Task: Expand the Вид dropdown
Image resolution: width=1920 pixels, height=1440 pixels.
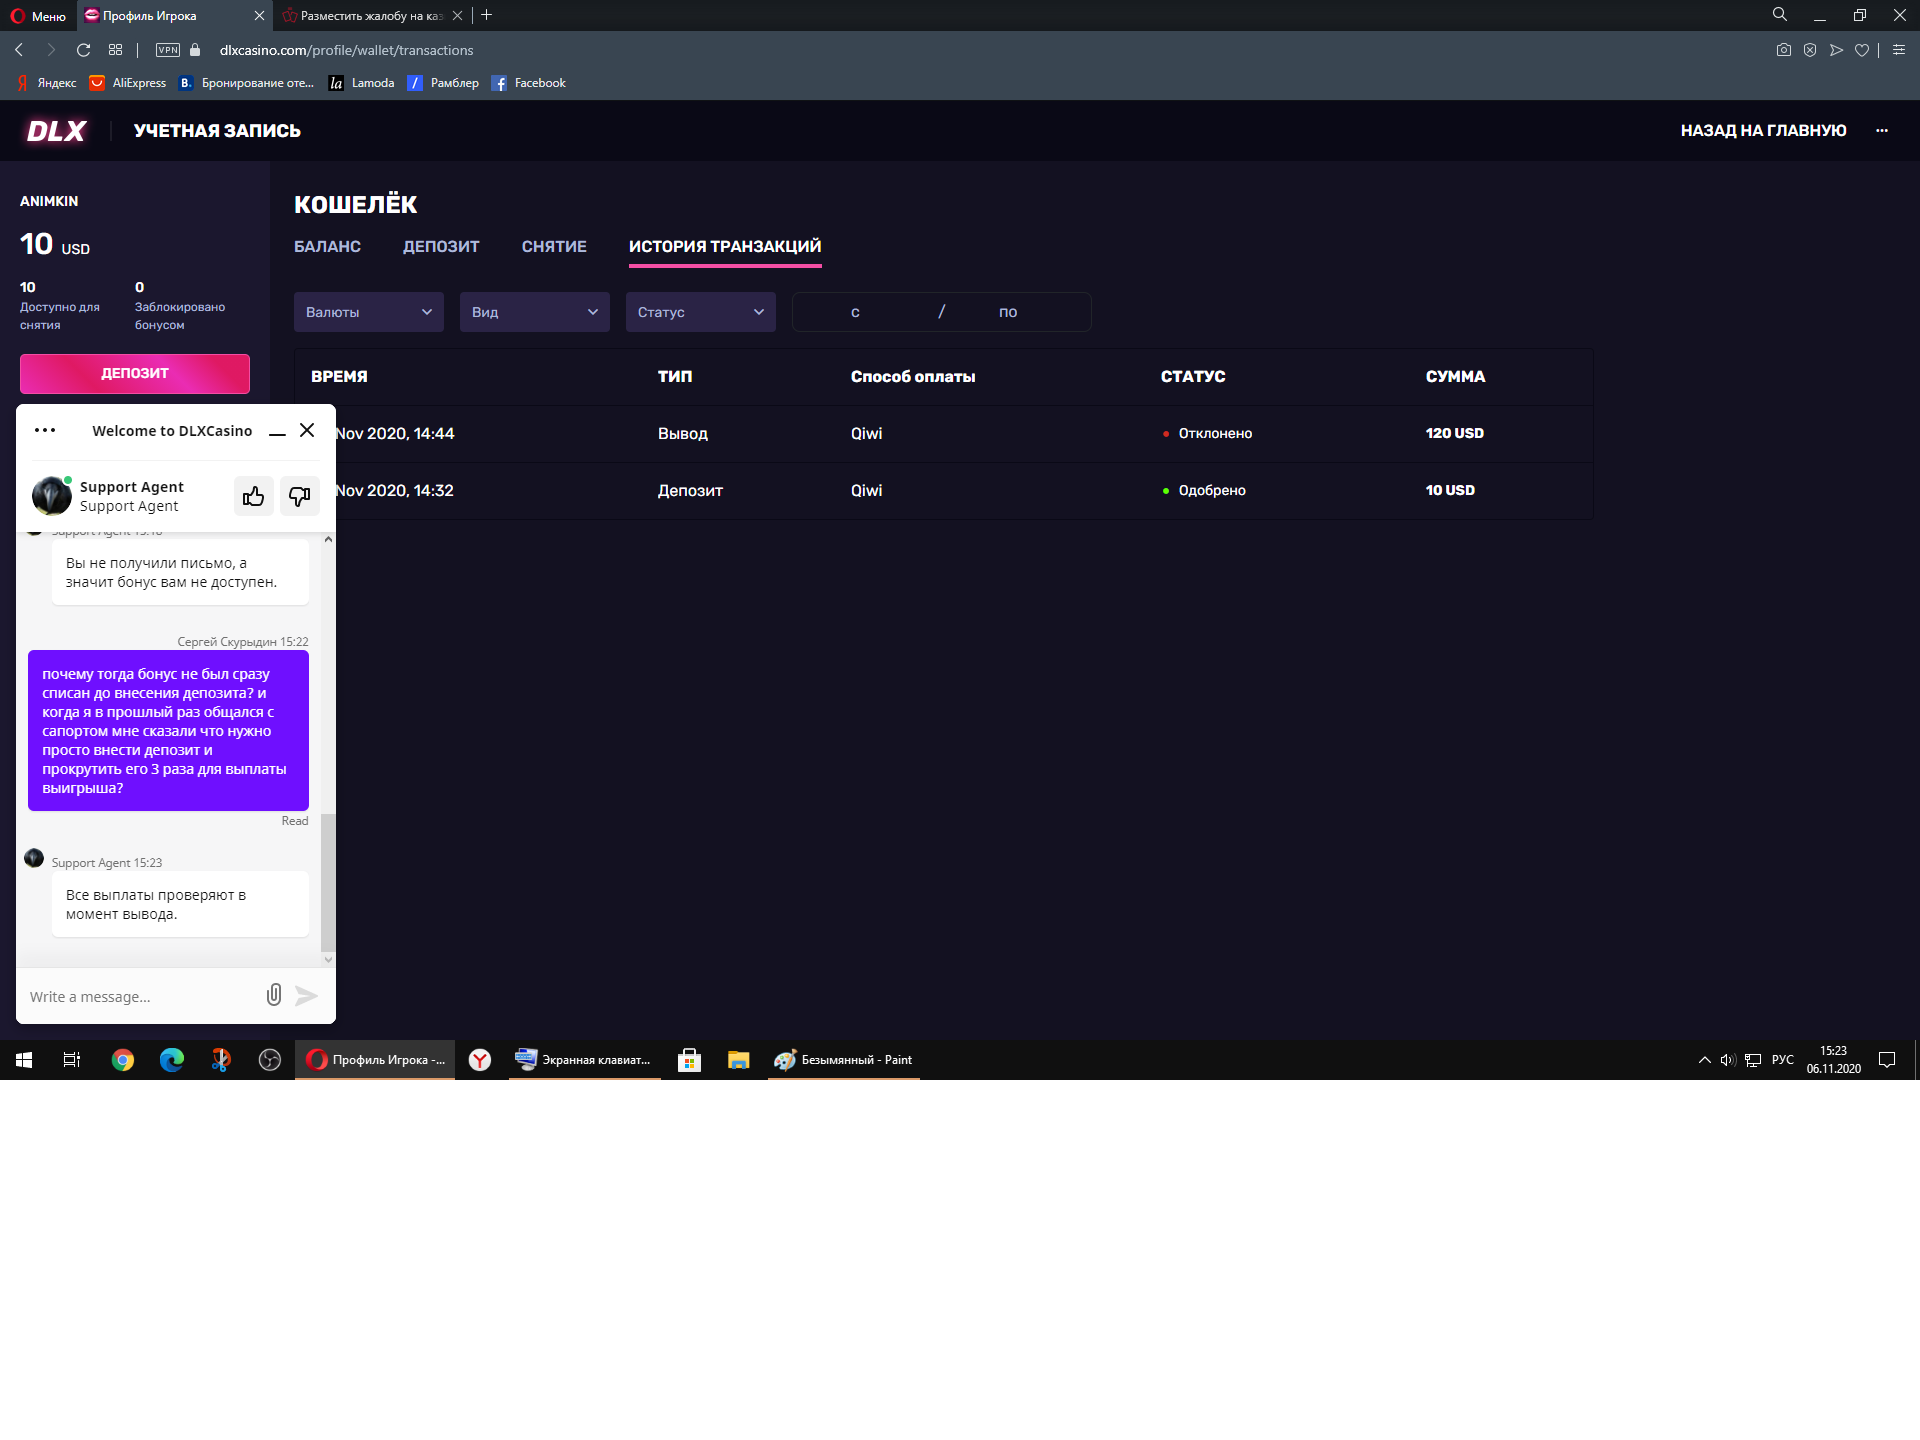Action: click(x=535, y=312)
